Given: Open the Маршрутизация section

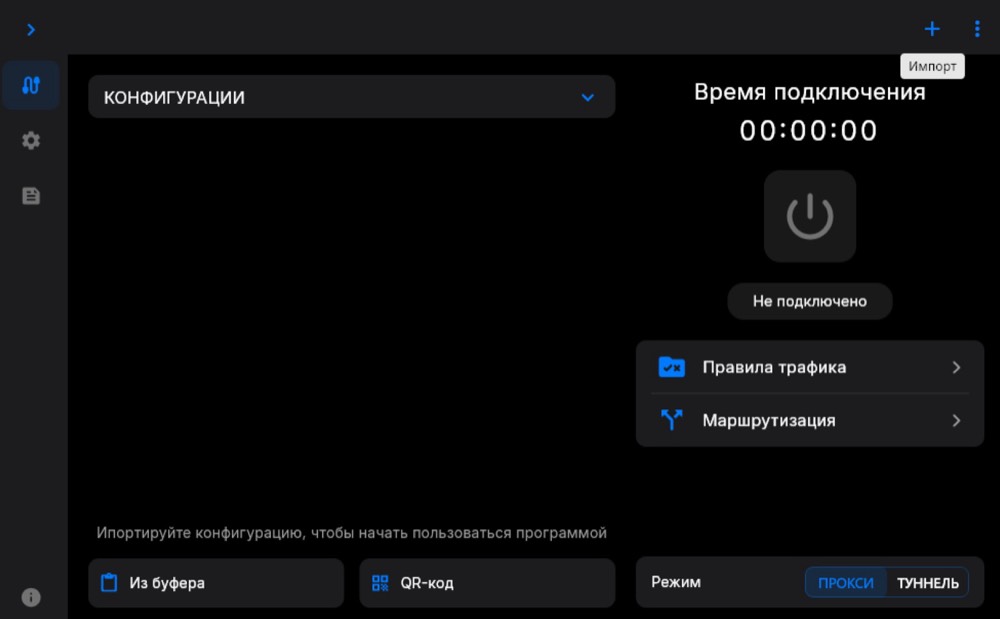Looking at the screenshot, I should (x=810, y=420).
